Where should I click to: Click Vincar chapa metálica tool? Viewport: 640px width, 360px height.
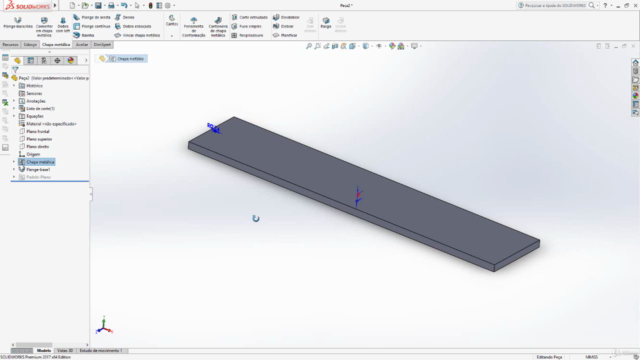[137, 35]
